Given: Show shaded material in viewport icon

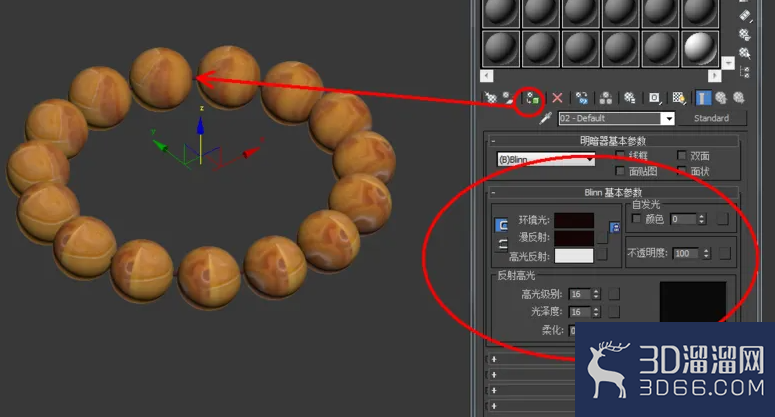Looking at the screenshot, I should (x=679, y=98).
